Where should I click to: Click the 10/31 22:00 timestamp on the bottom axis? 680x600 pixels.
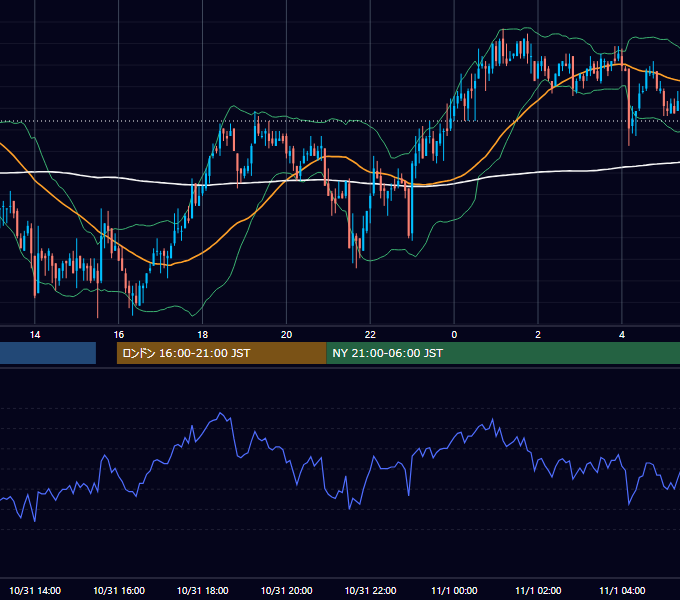tap(370, 590)
